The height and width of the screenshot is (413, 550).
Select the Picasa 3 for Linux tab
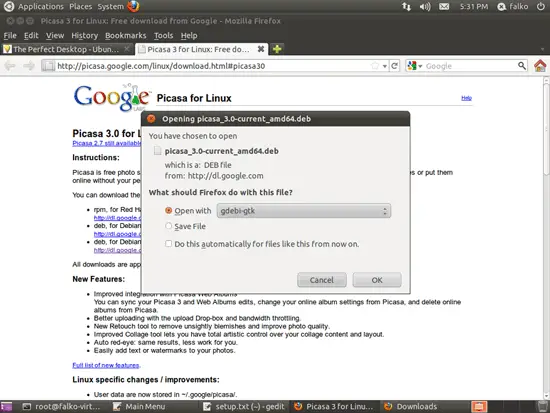click(198, 49)
